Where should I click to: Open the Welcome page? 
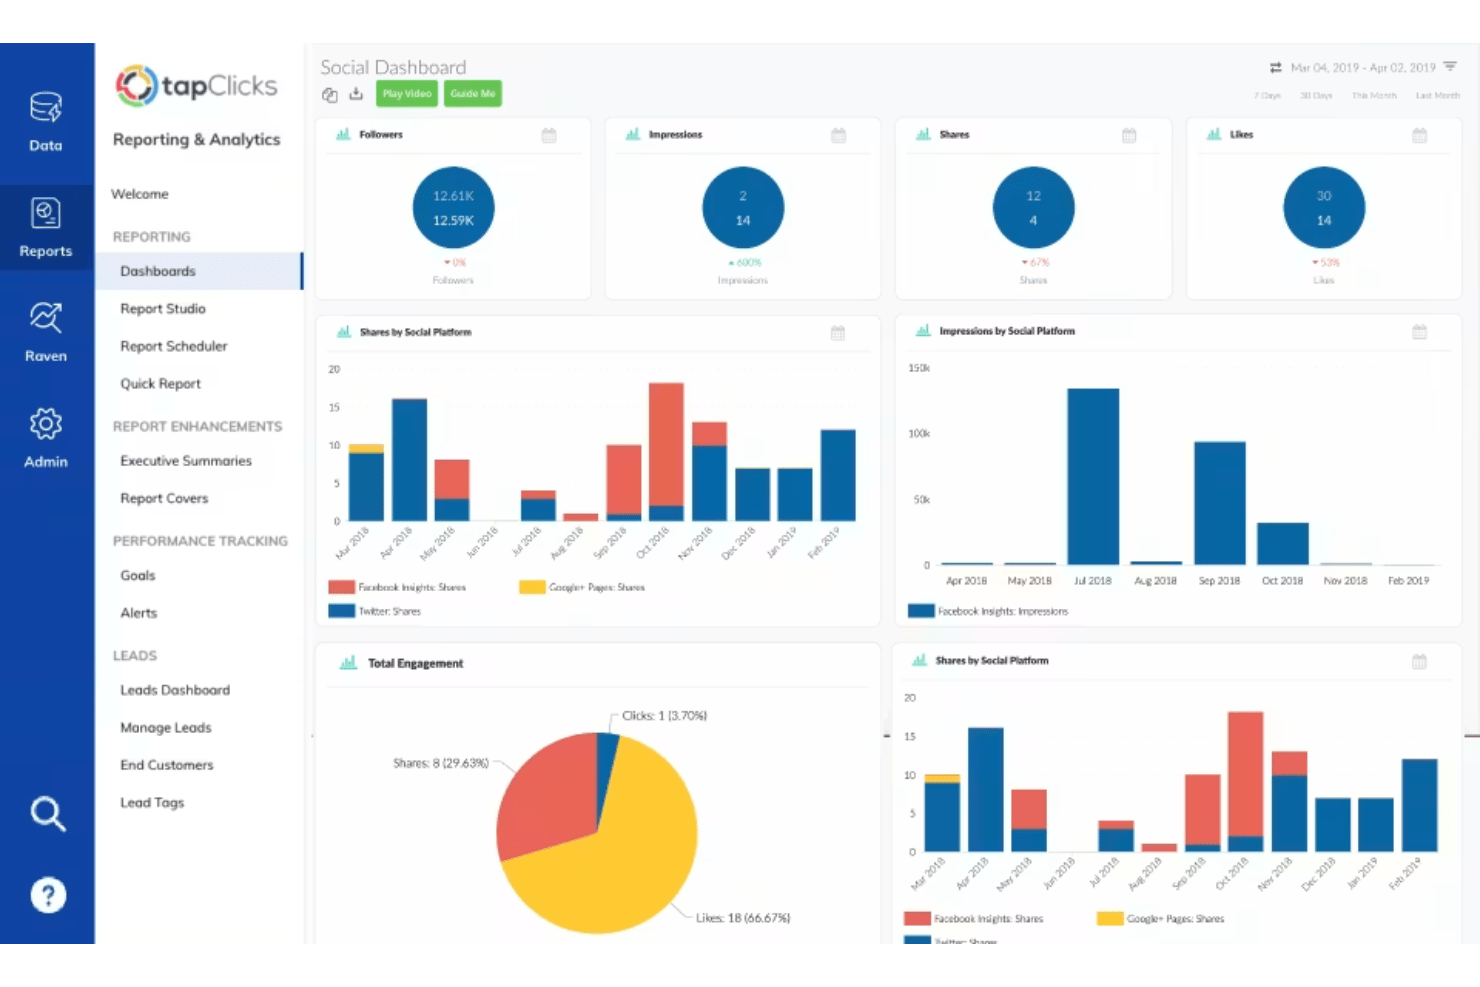[x=140, y=194]
